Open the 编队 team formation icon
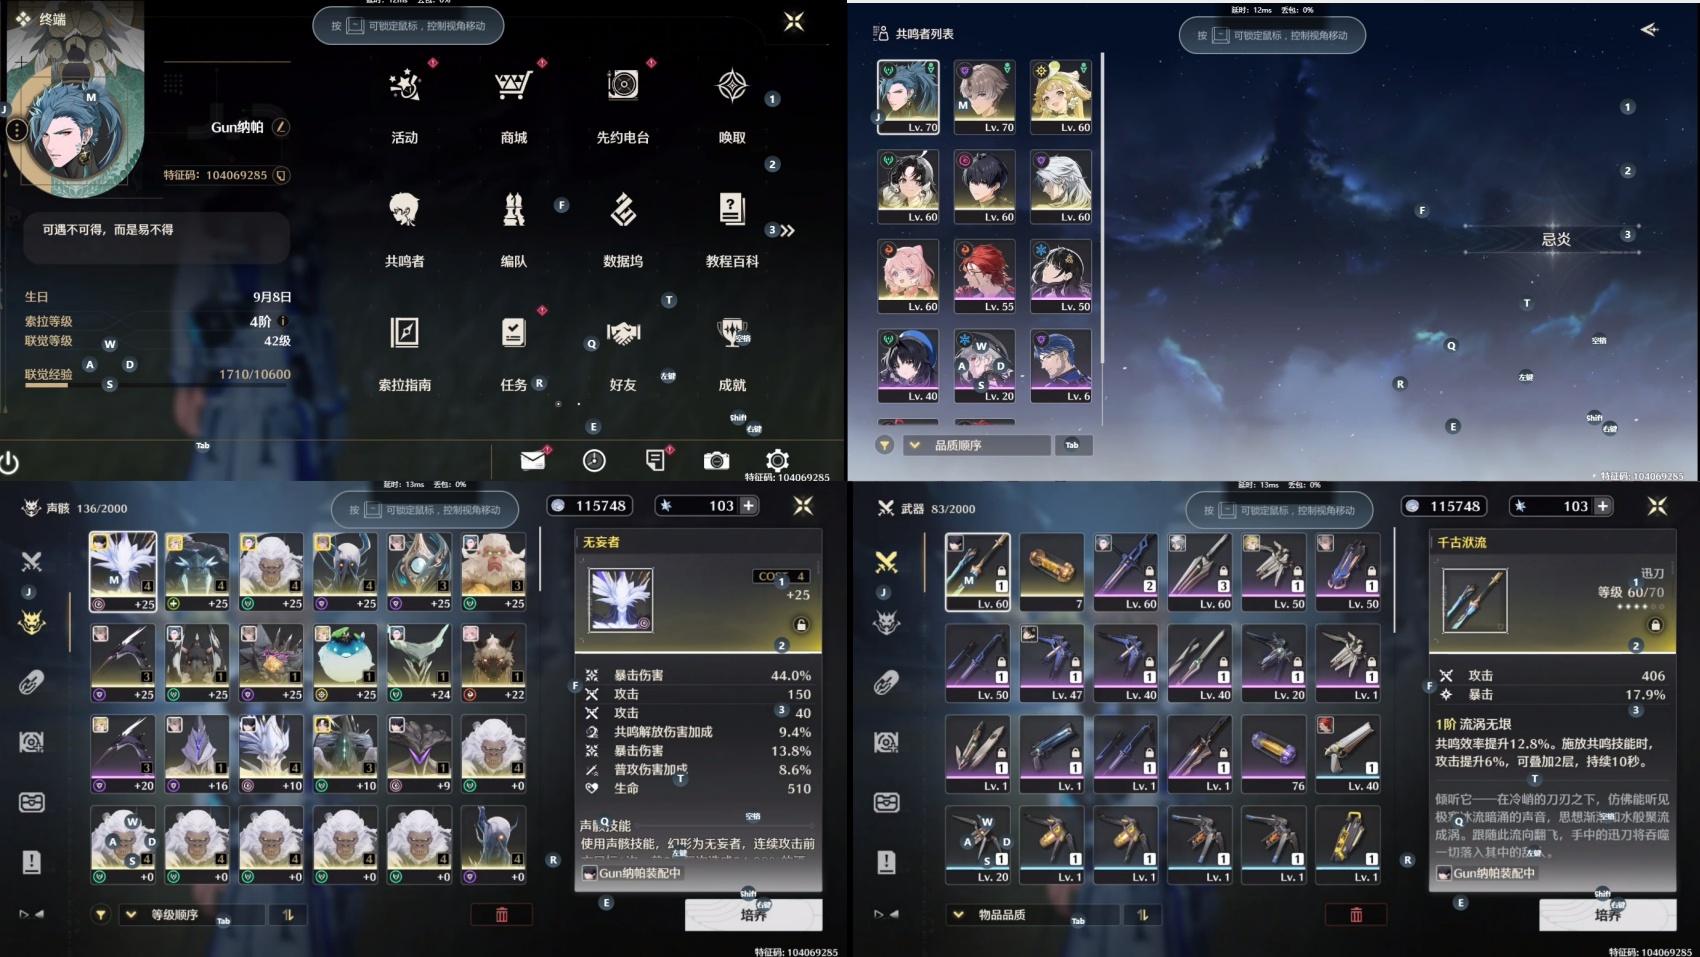This screenshot has width=1700, height=957. (513, 210)
